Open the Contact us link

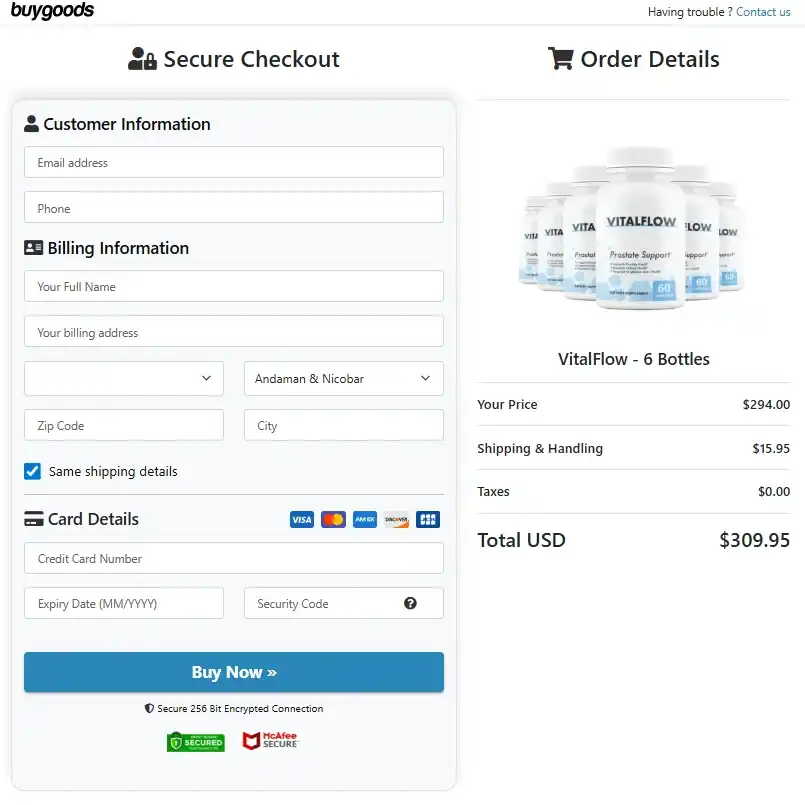tap(763, 12)
